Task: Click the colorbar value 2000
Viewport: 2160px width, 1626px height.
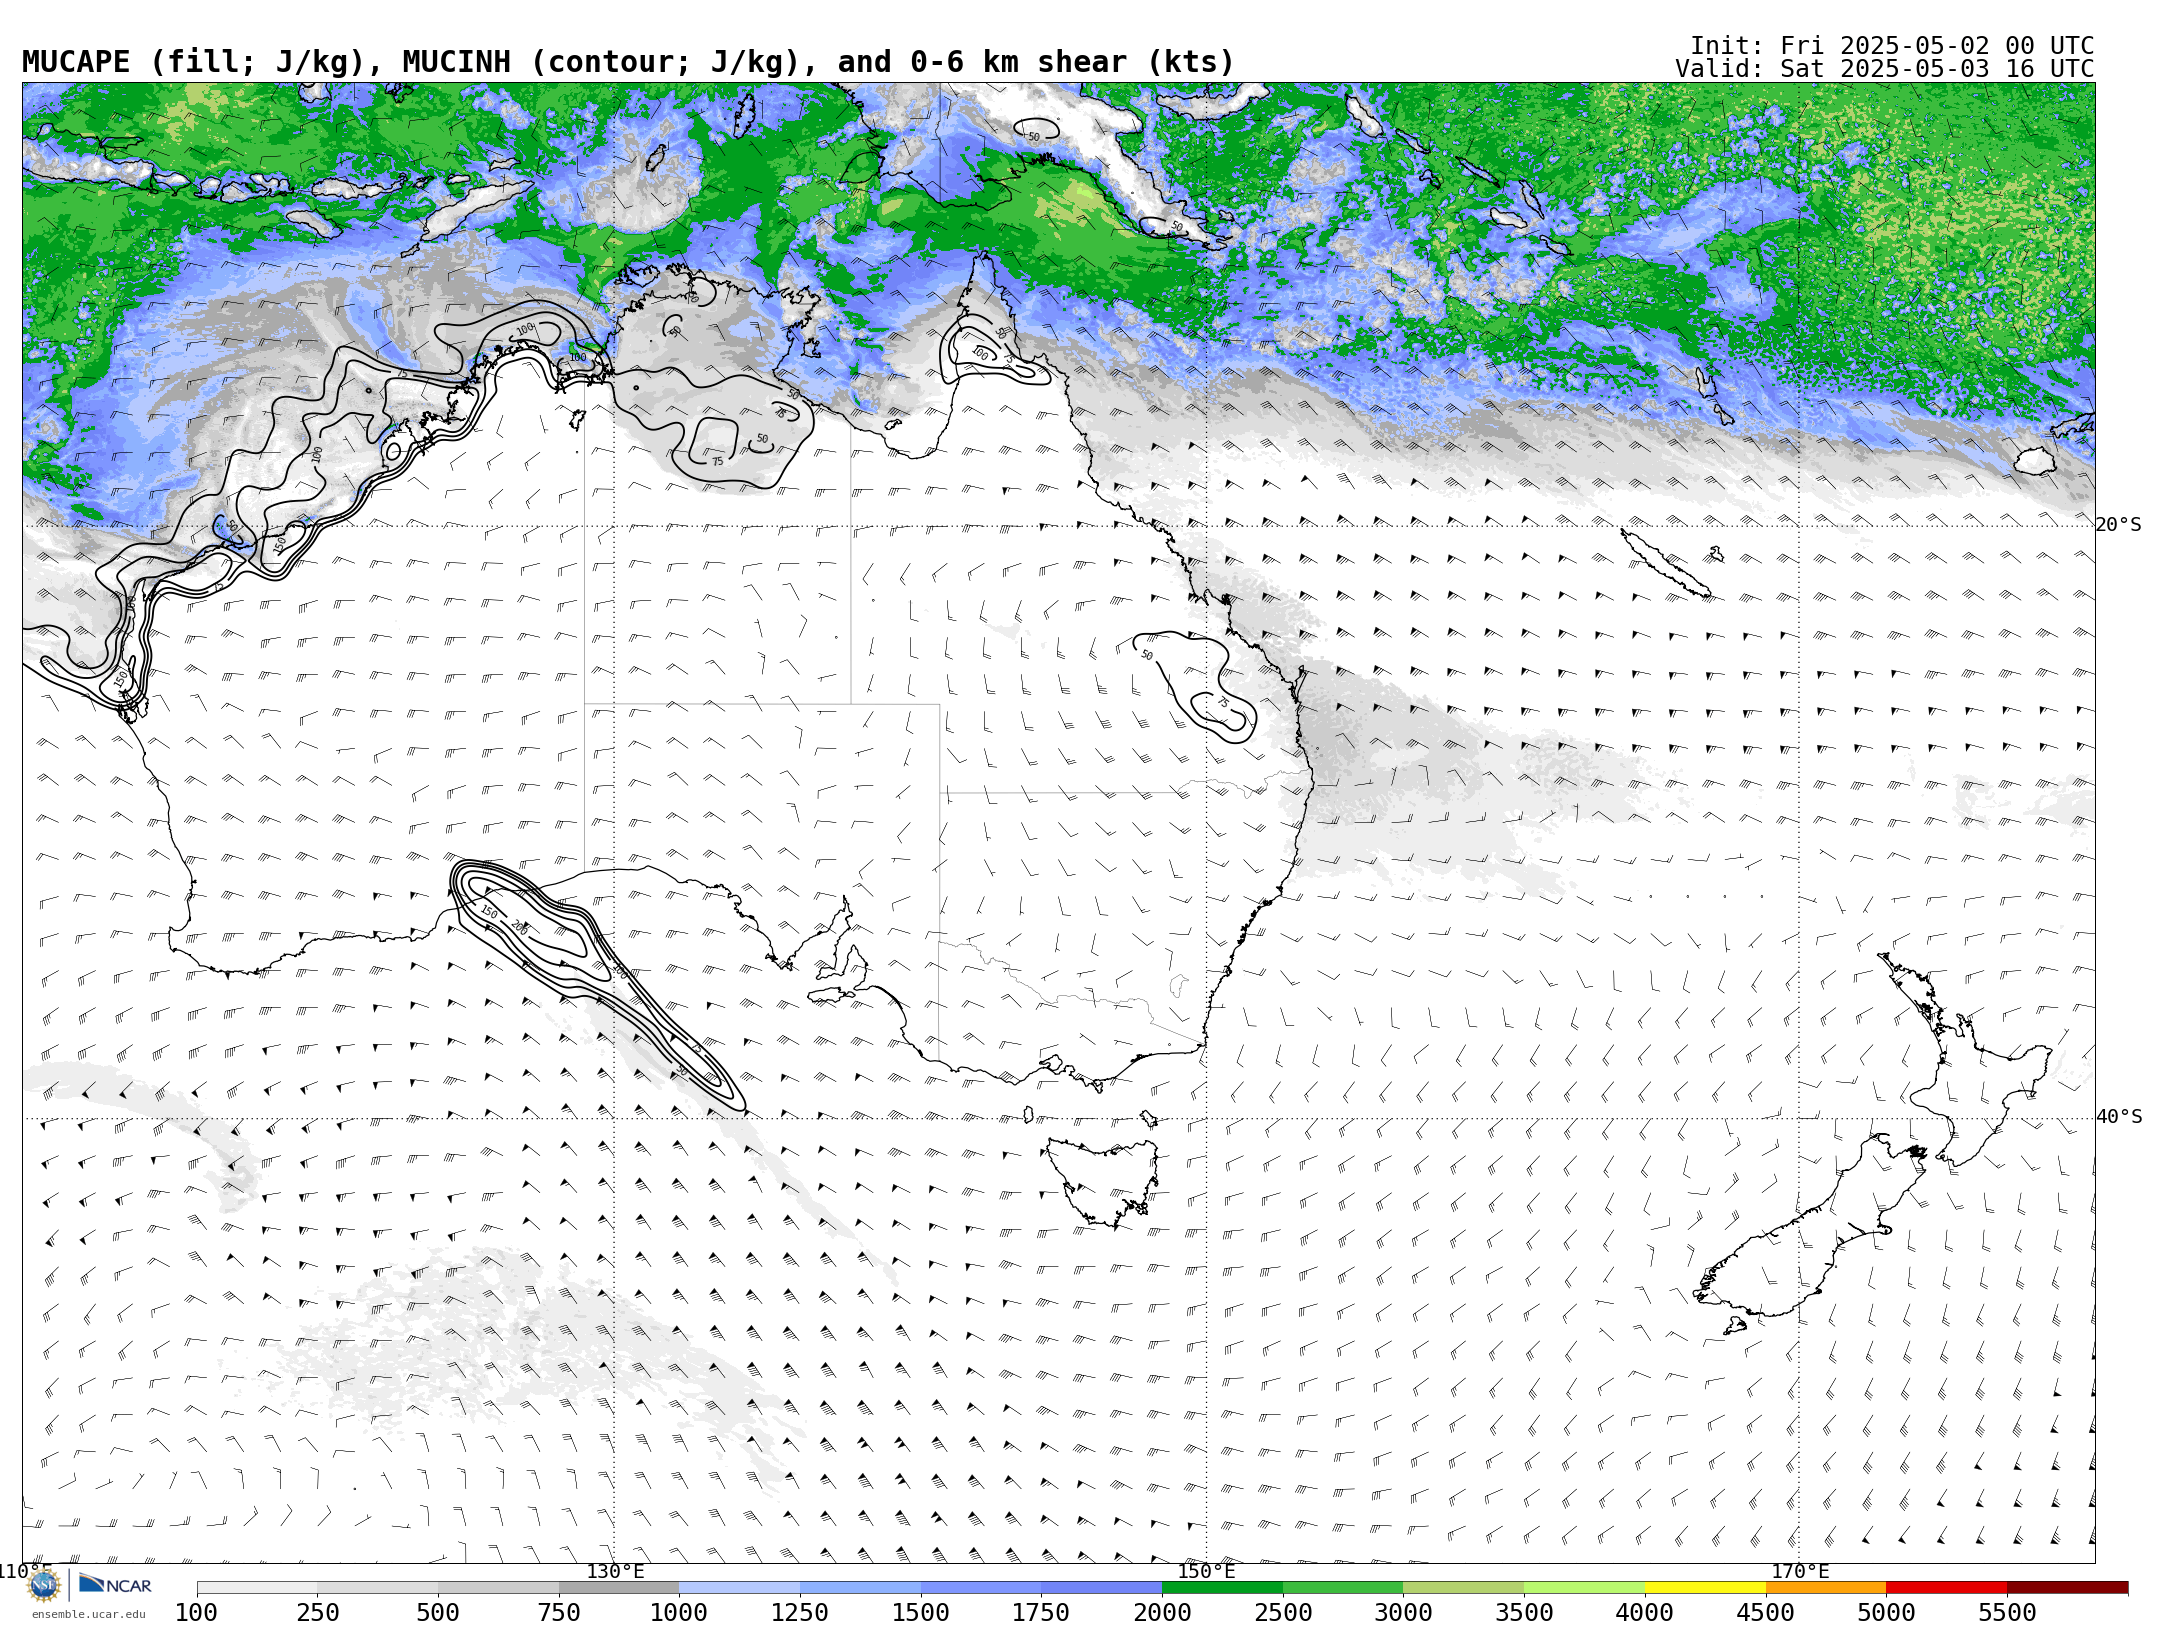Action: click(x=1162, y=1613)
